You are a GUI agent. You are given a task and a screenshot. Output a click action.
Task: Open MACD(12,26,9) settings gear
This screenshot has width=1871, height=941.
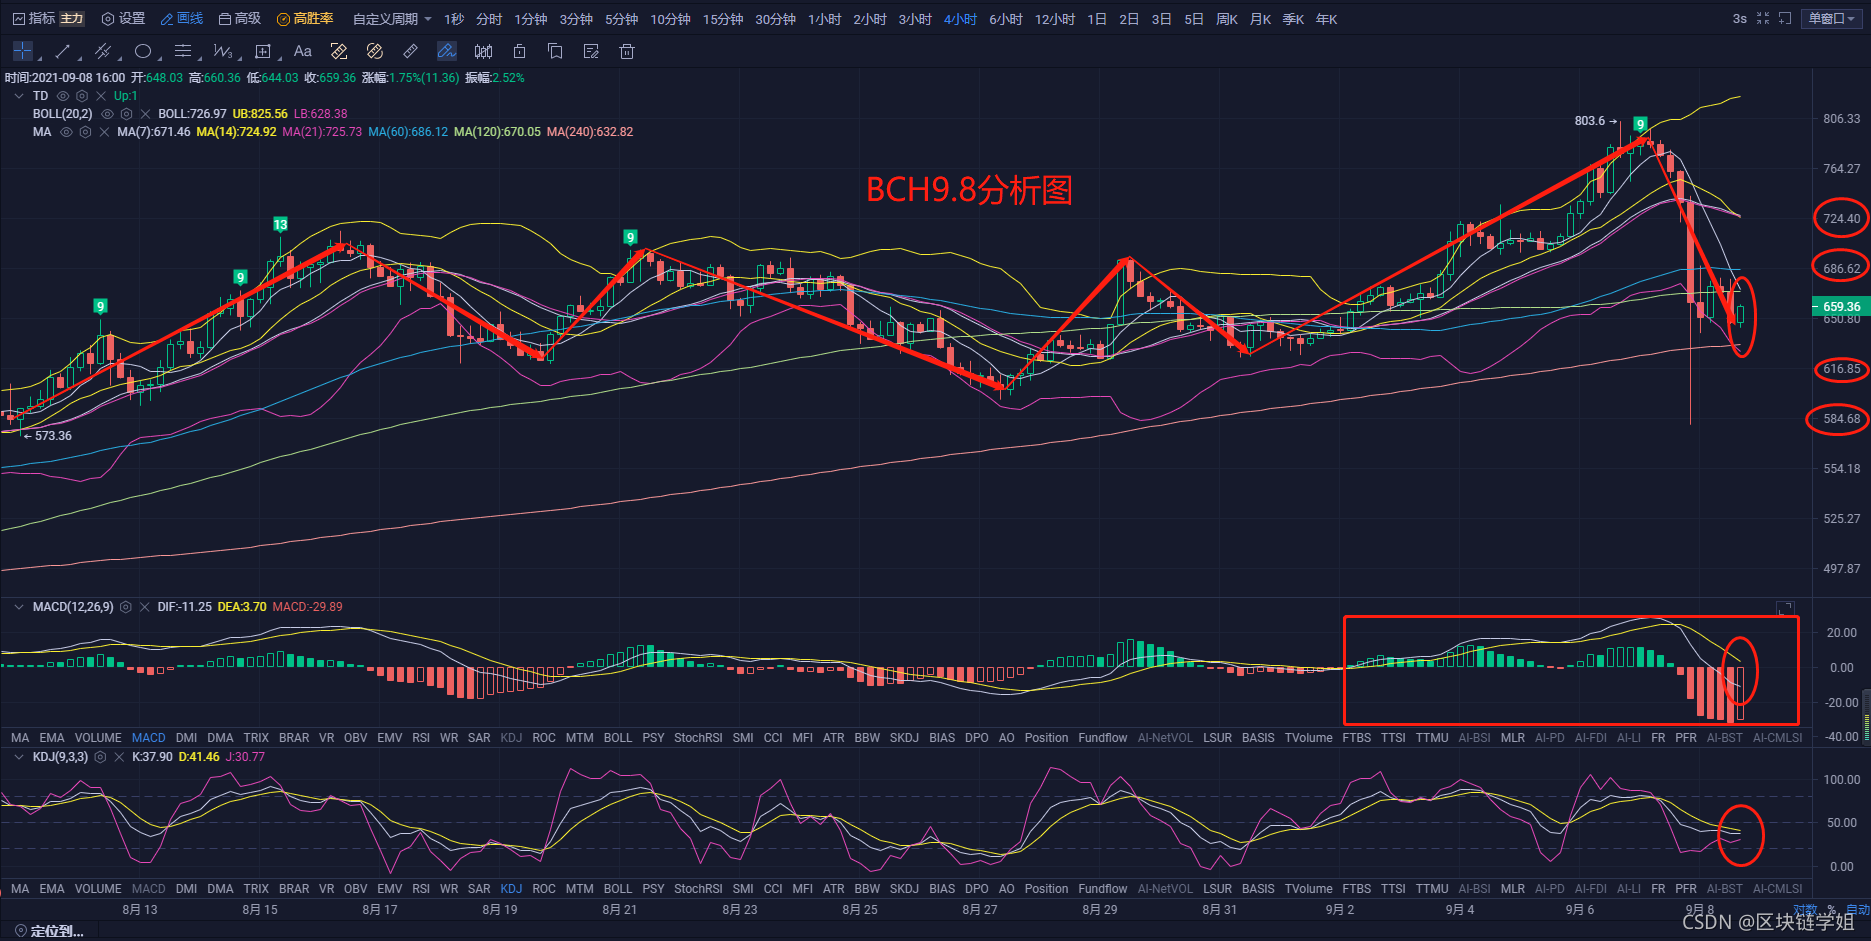coord(126,607)
